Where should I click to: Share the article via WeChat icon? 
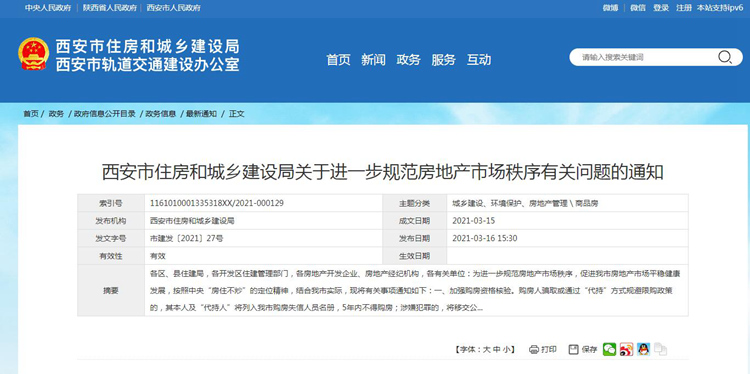pos(609,349)
